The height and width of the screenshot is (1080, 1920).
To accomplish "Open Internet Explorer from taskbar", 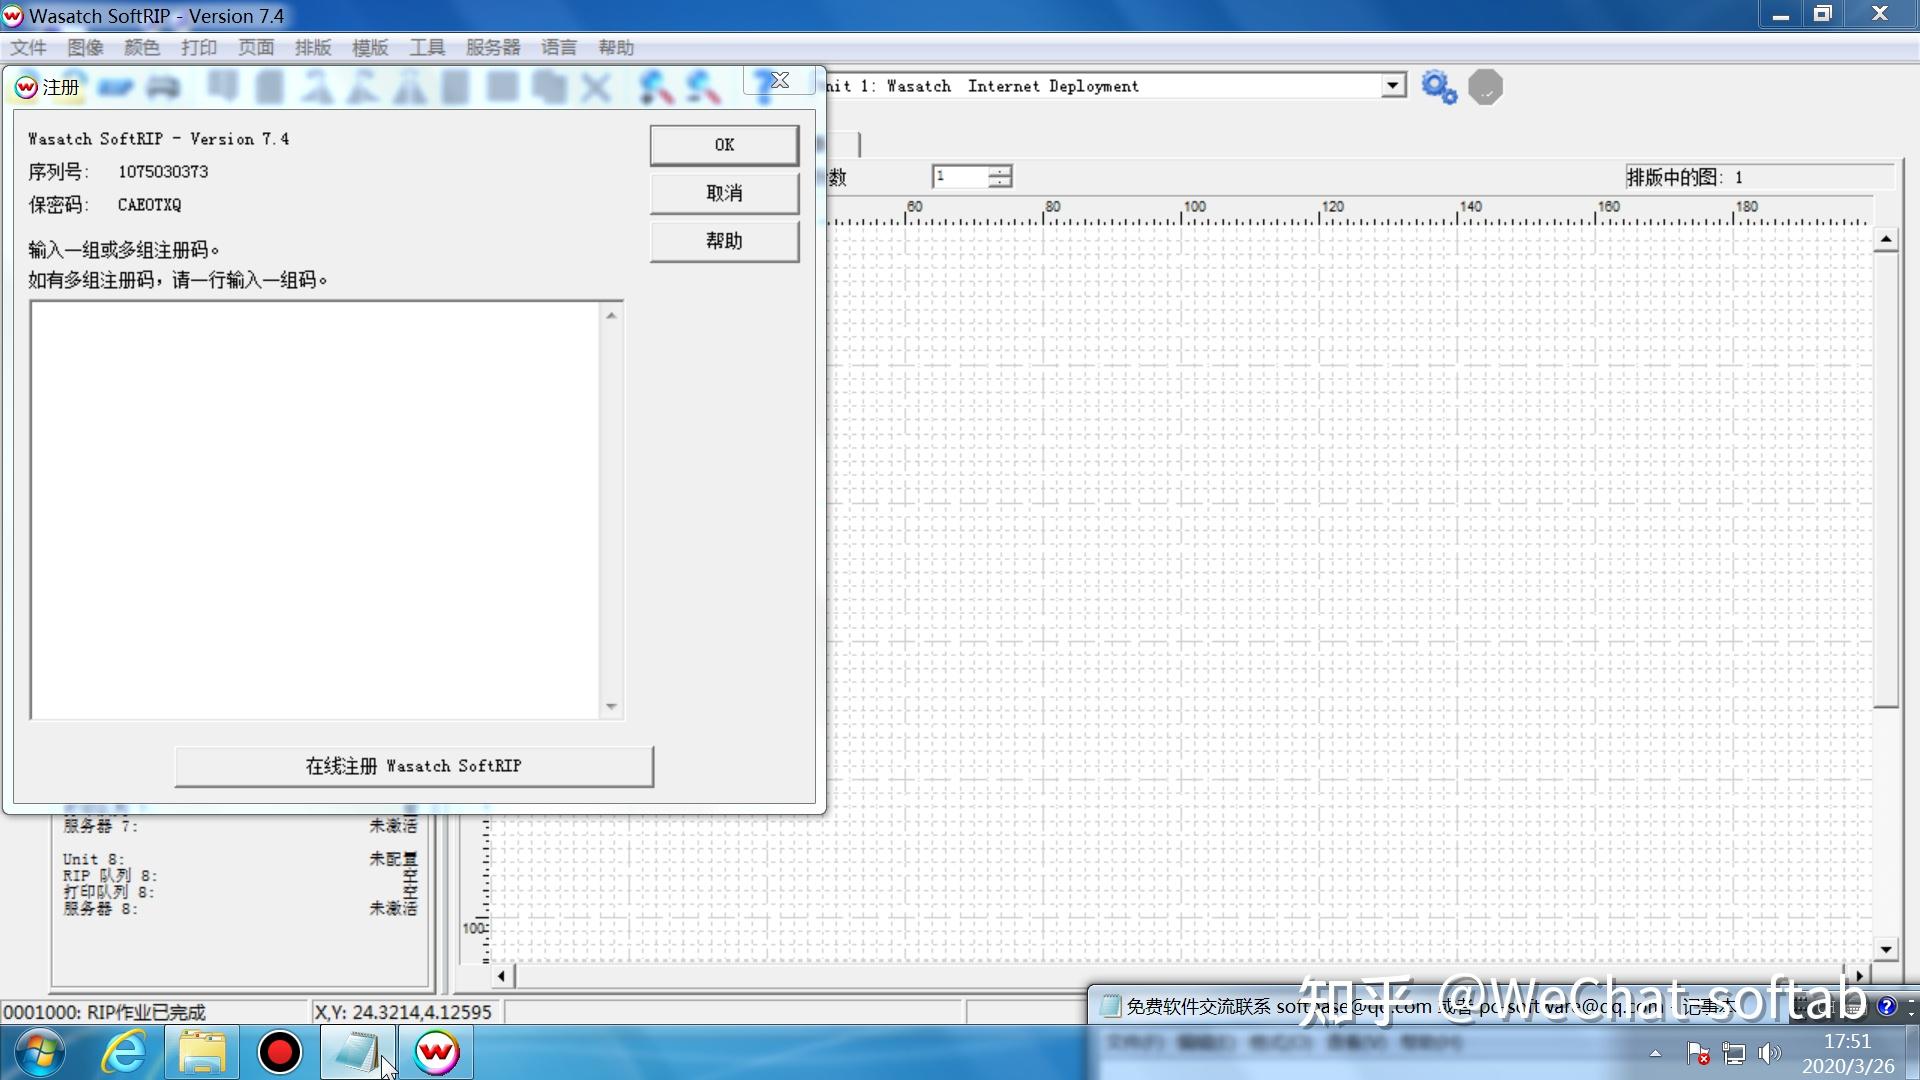I will 124,1053.
